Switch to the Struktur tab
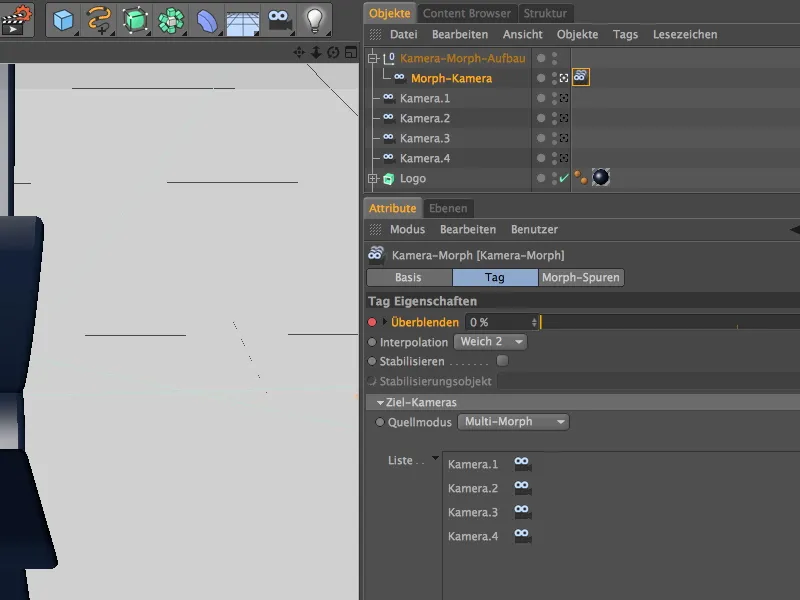The image size is (800, 600). tap(545, 13)
